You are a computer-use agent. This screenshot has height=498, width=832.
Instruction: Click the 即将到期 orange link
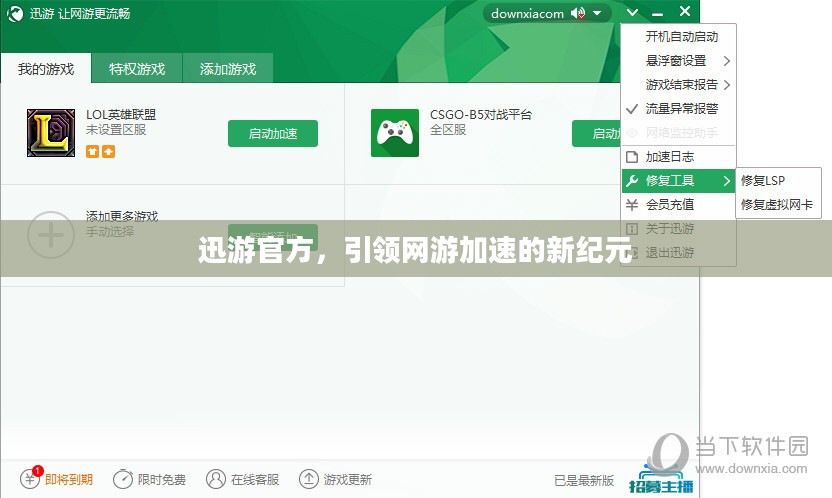point(69,479)
